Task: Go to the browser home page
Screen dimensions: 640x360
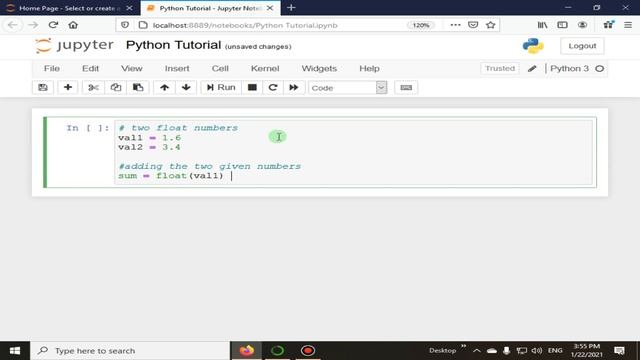Action: [x=73, y=25]
